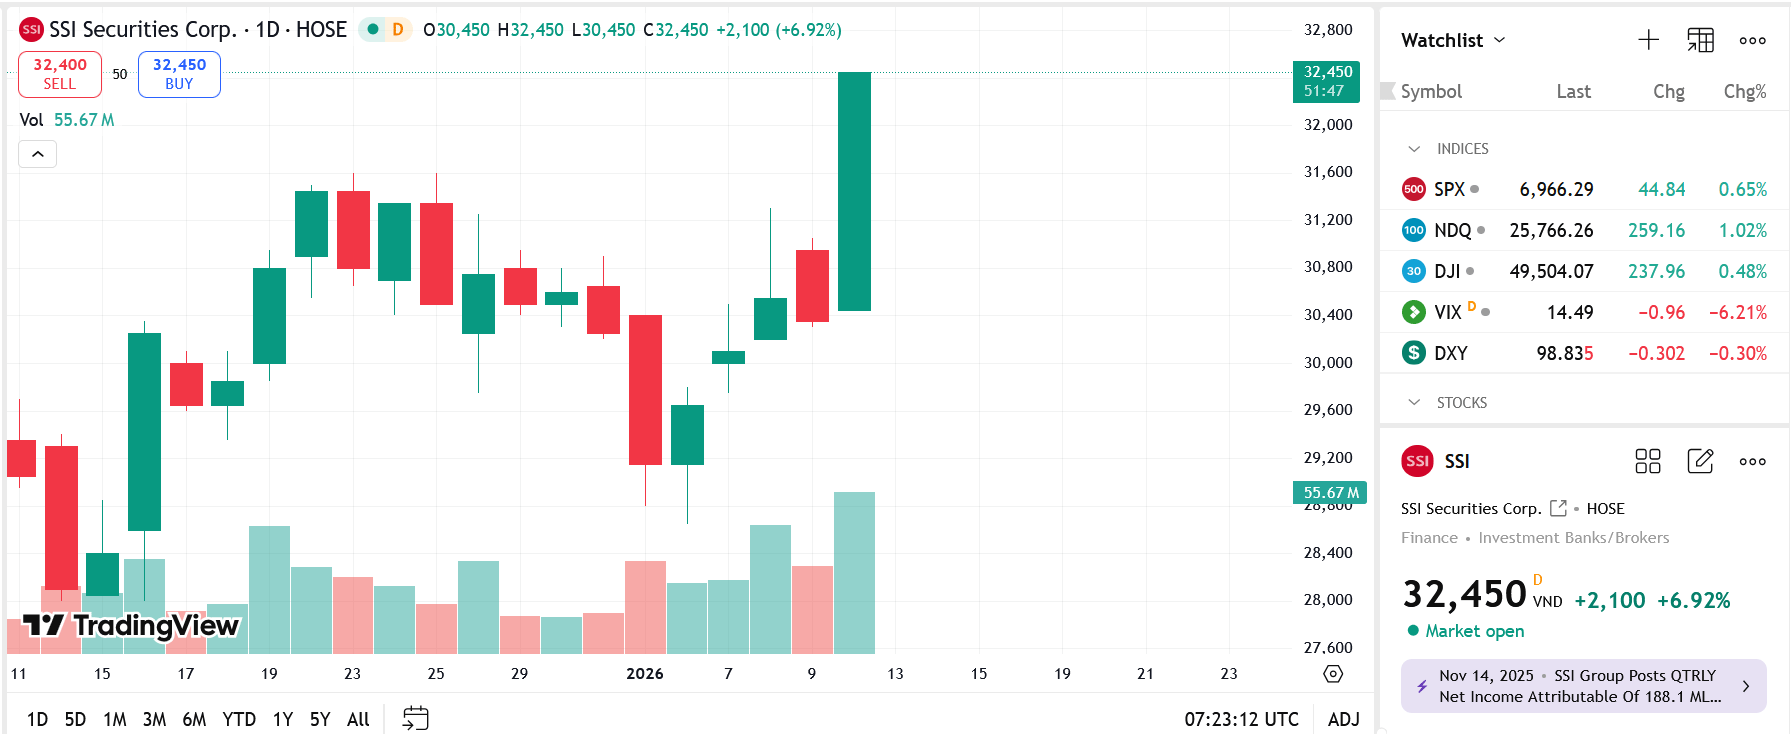This screenshot has width=1791, height=734.
Task: Click the scroll-to-latest-bar target icon
Action: (1333, 675)
